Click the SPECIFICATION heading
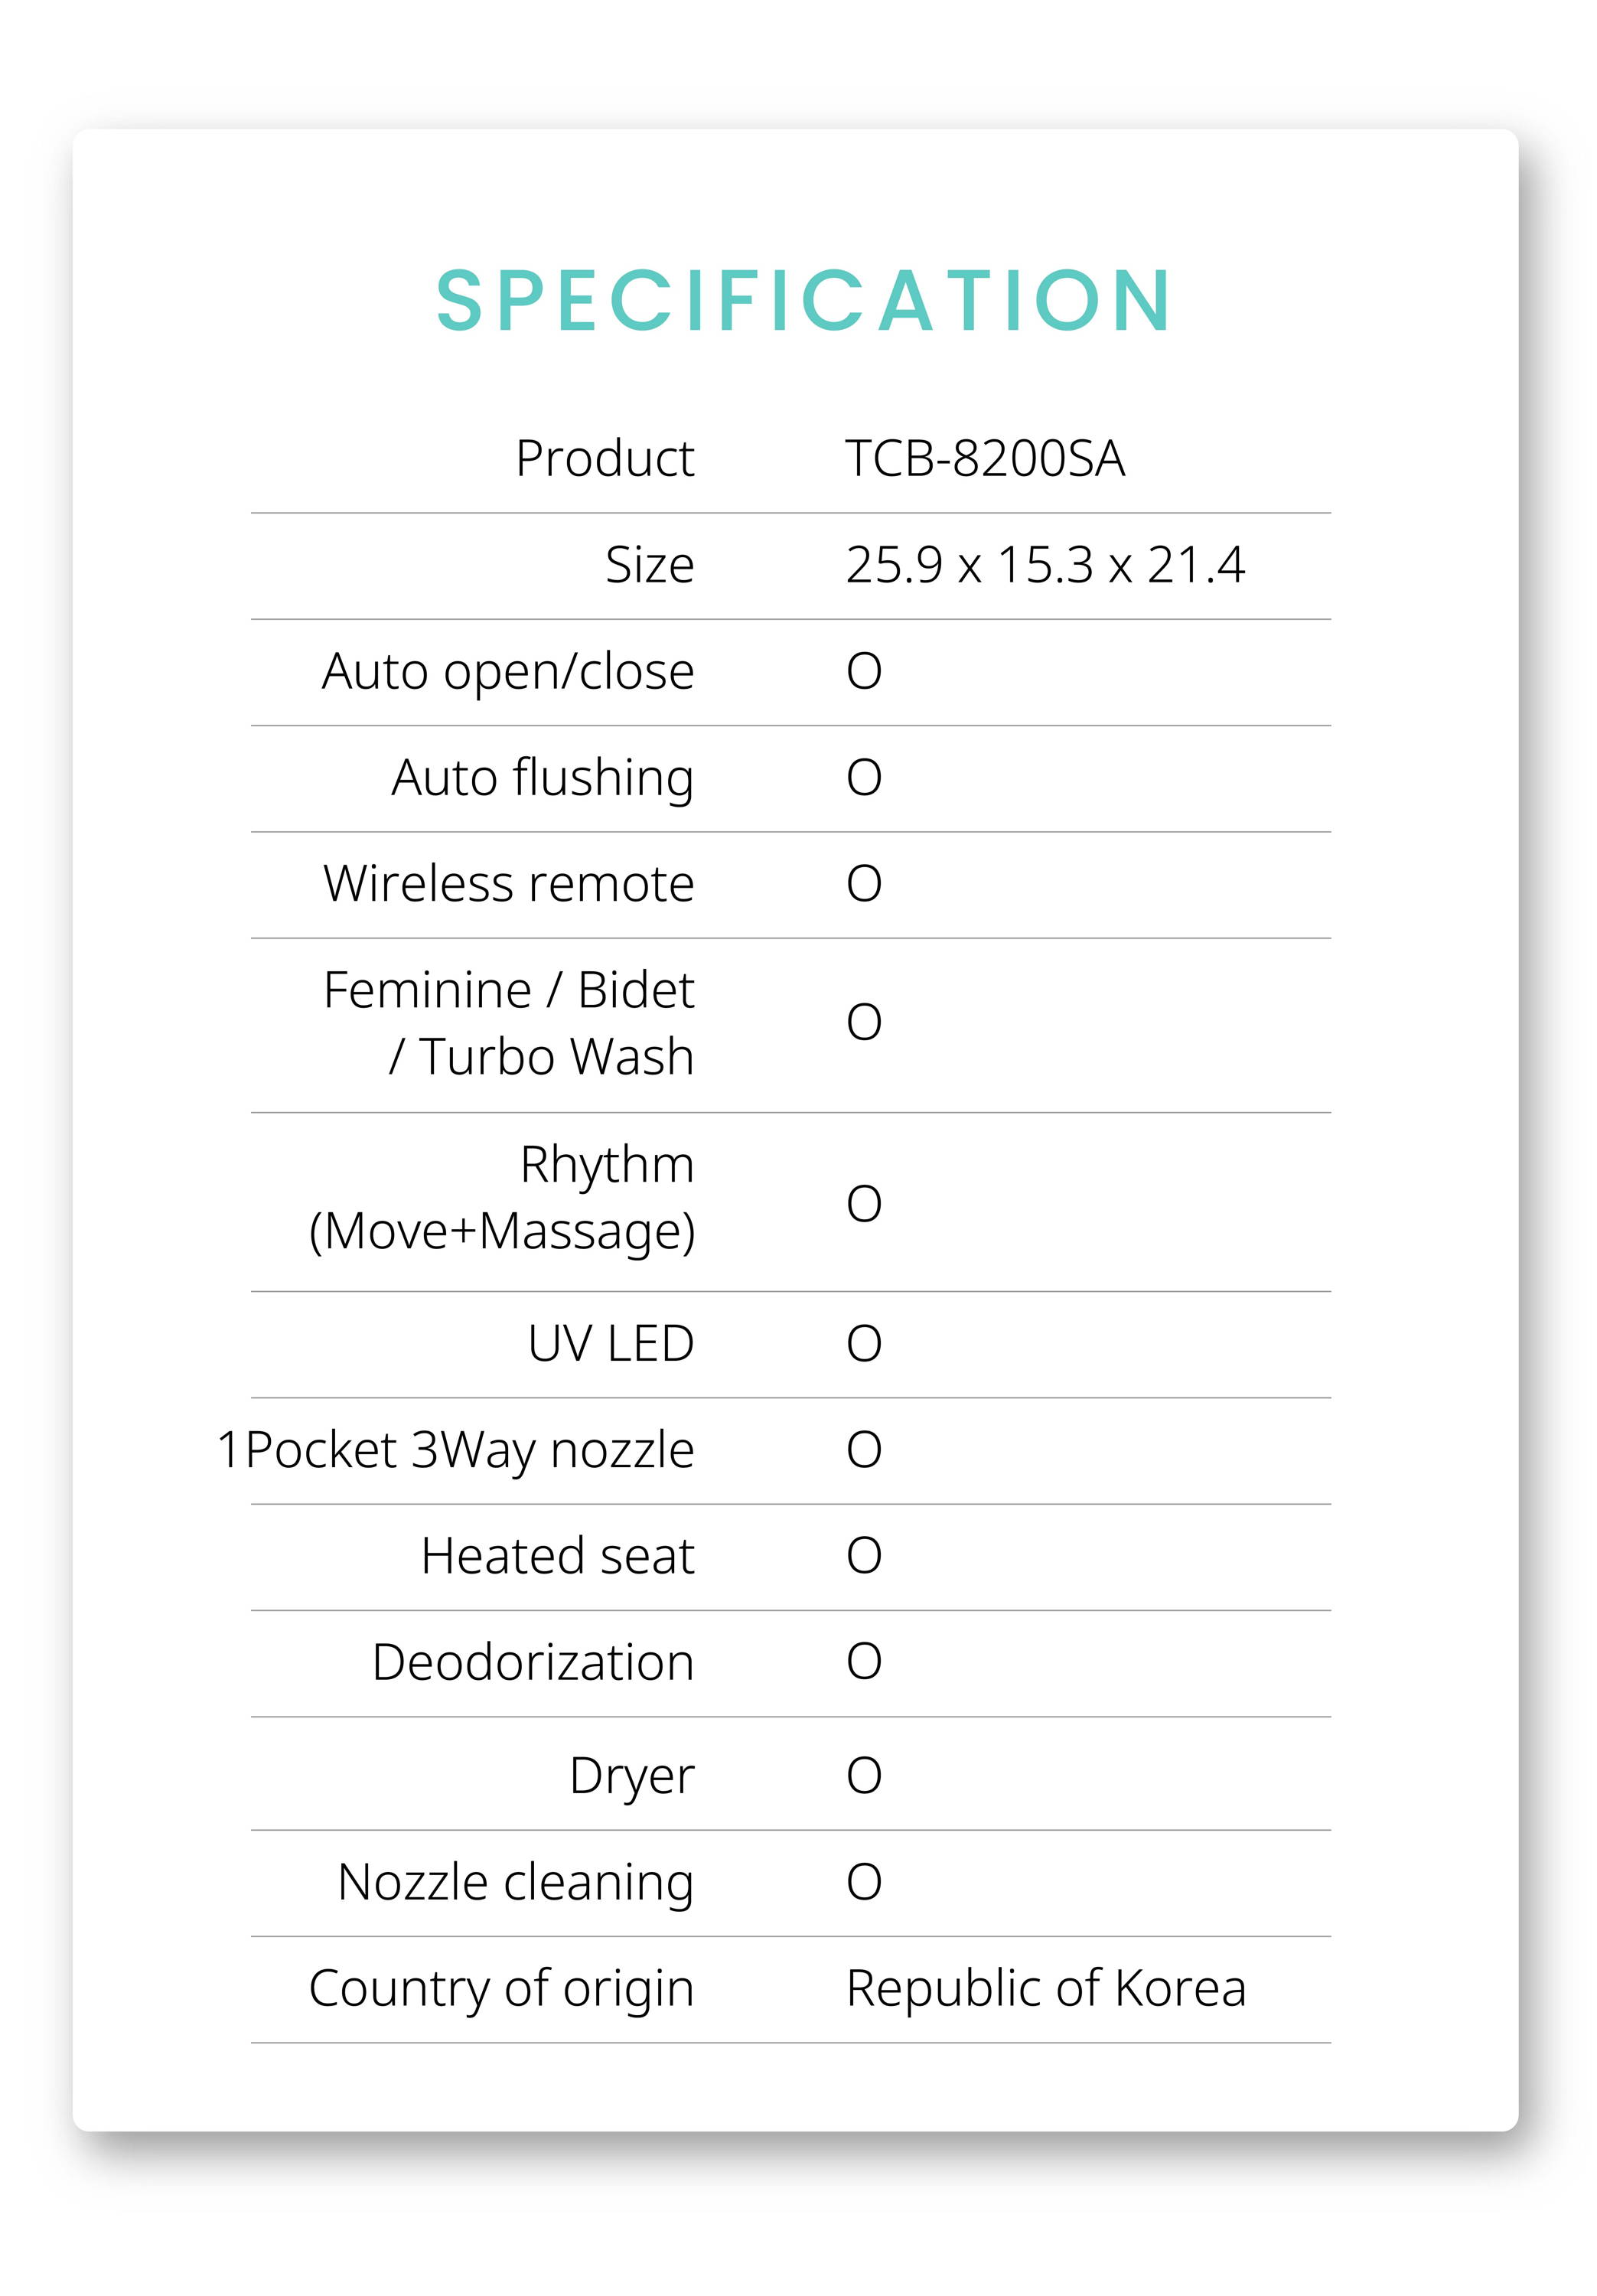1597x2296 pixels. (x=803, y=300)
